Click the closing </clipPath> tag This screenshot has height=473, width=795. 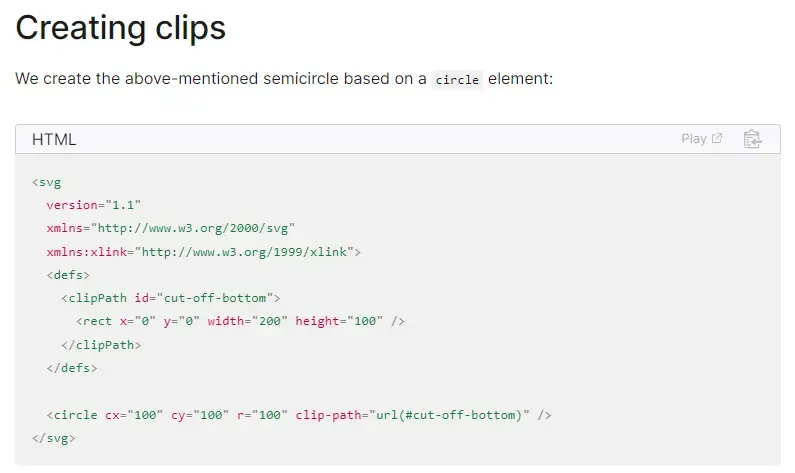[x=101, y=345]
